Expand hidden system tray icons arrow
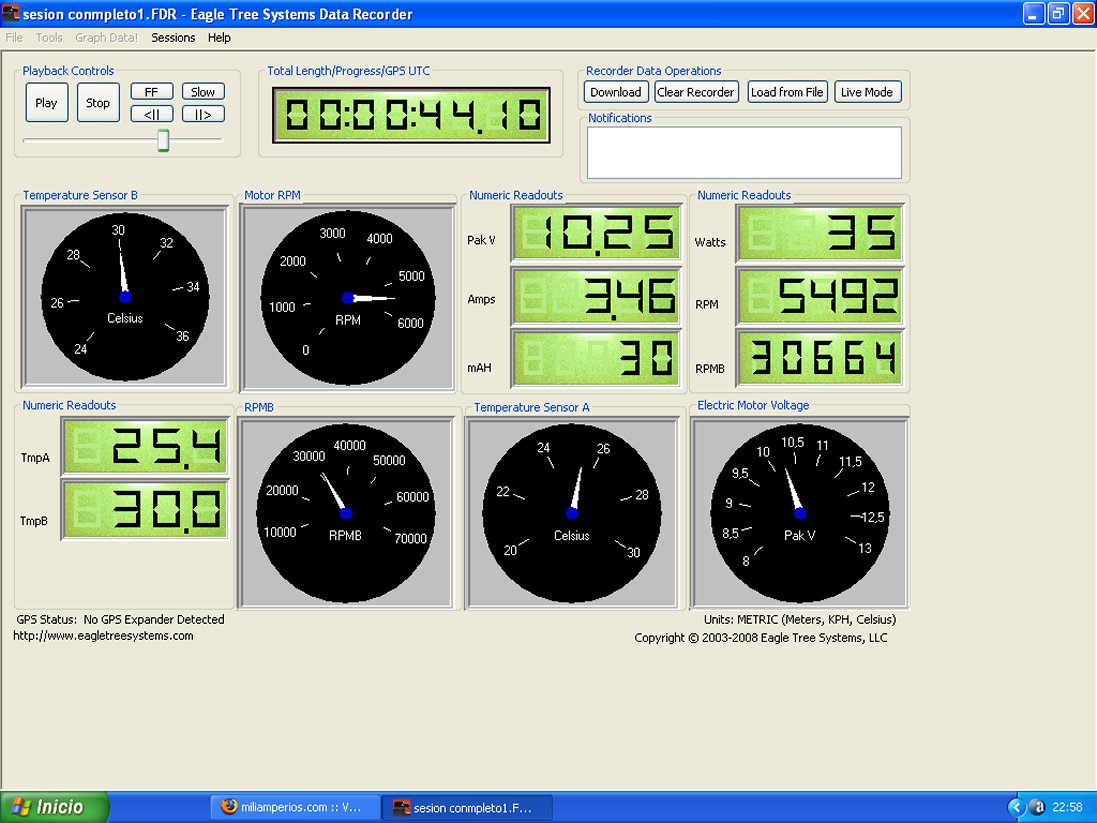The width and height of the screenshot is (1097, 823). (1016, 808)
